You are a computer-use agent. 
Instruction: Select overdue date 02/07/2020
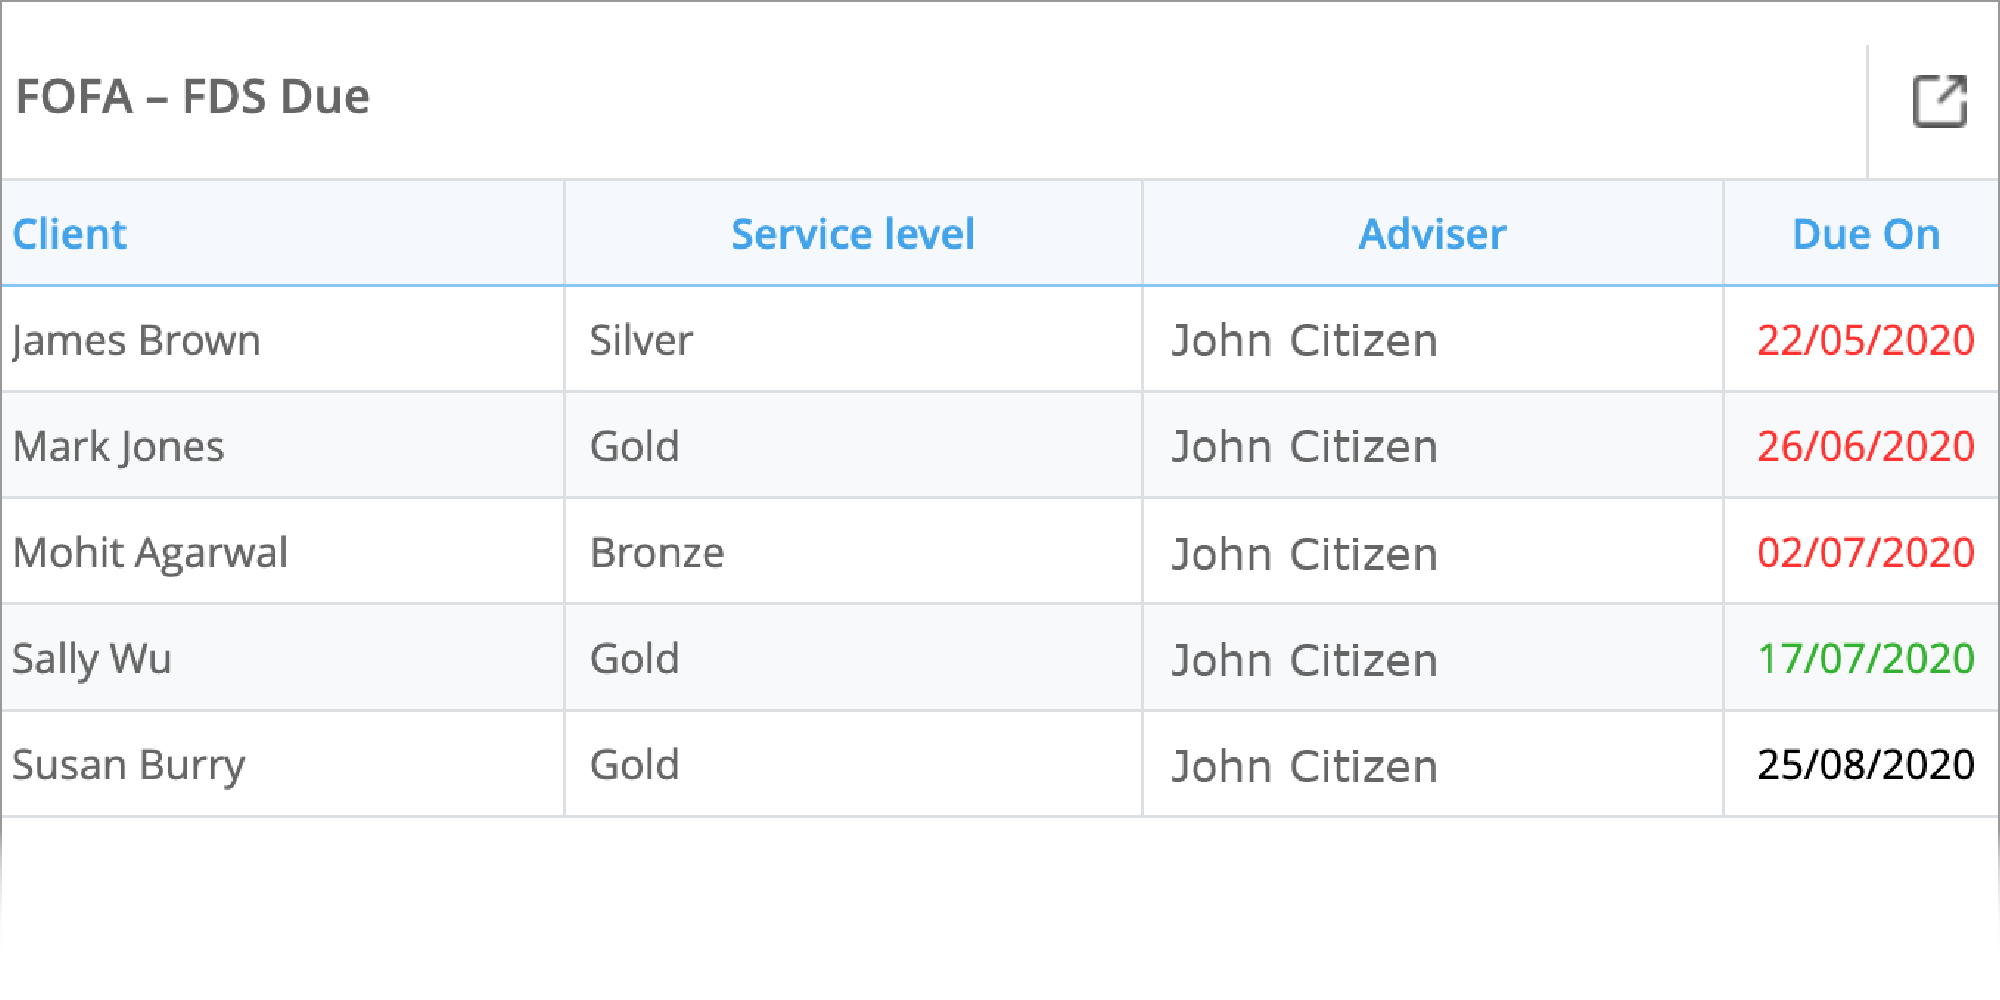click(1866, 553)
